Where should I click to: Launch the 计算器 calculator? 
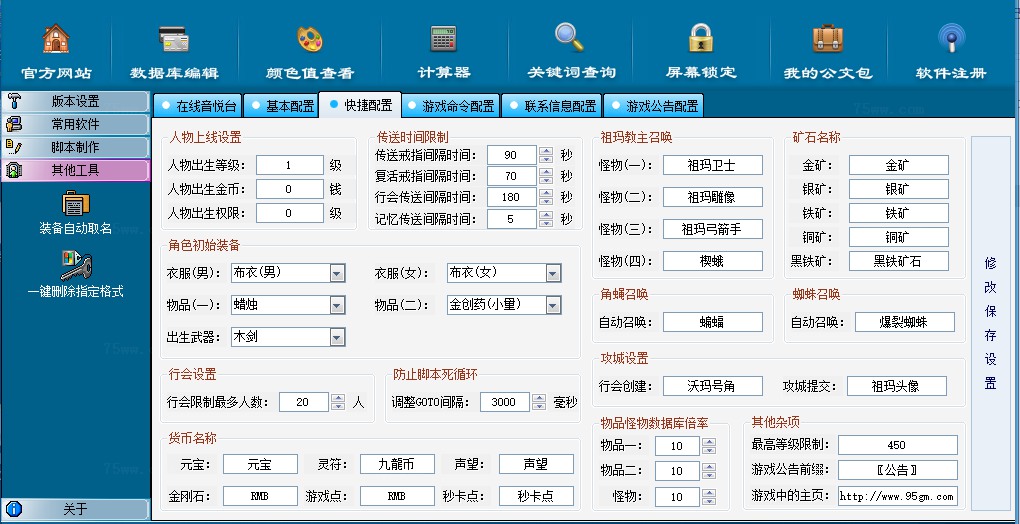(443, 40)
